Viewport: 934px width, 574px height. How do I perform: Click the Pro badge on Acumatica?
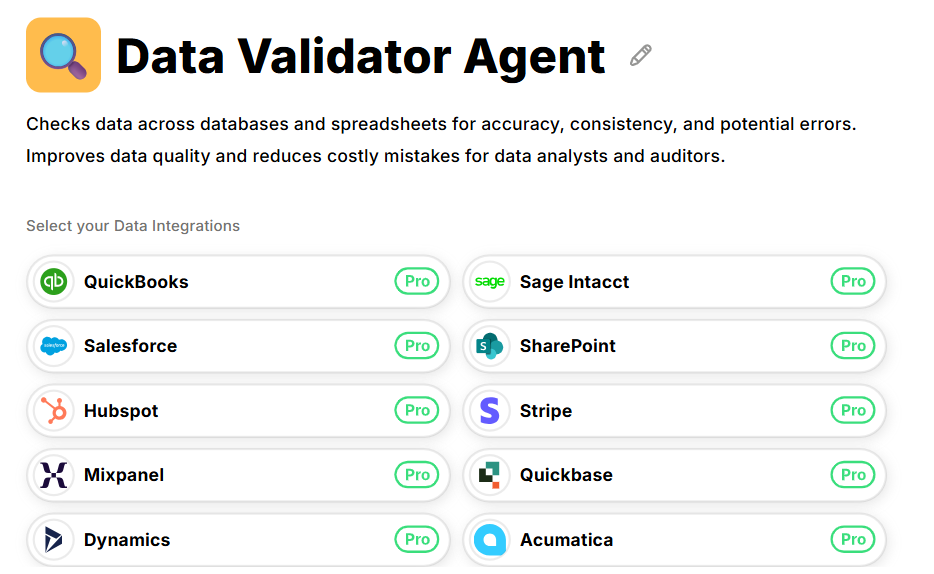click(853, 539)
